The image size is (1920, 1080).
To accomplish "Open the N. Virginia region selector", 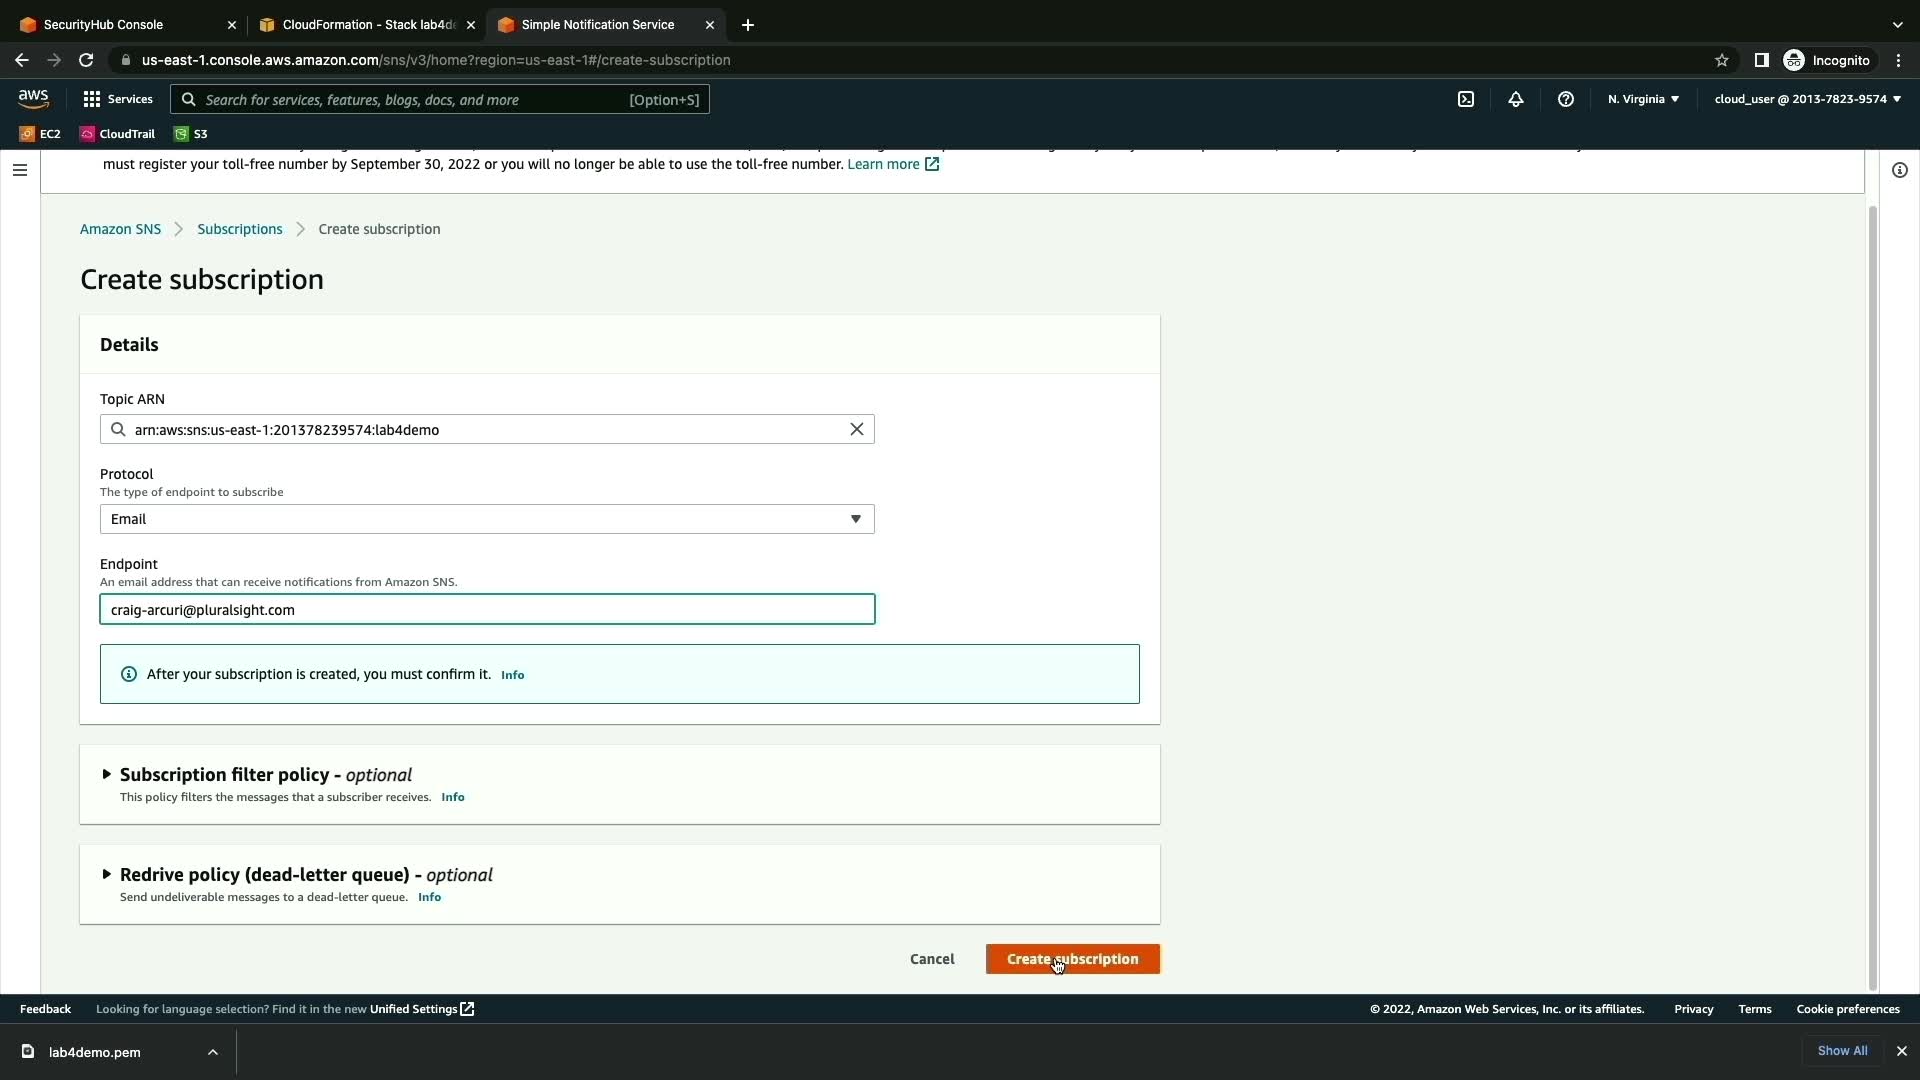I will coord(1643,99).
